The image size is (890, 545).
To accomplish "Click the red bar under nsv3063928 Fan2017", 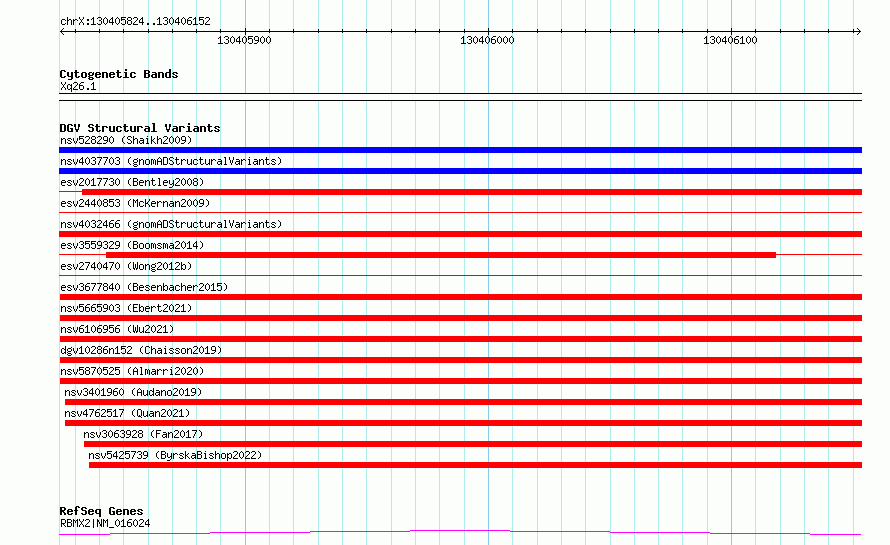I will 473,444.
